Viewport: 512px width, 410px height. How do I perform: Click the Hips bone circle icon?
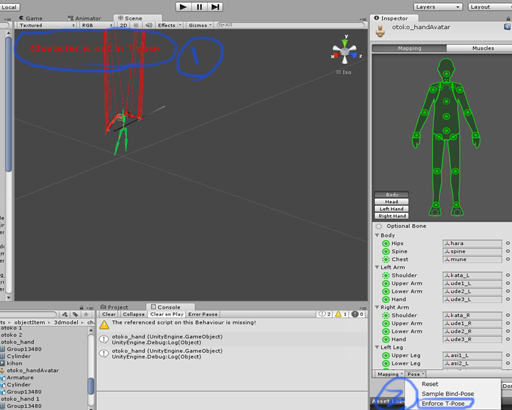click(386, 243)
